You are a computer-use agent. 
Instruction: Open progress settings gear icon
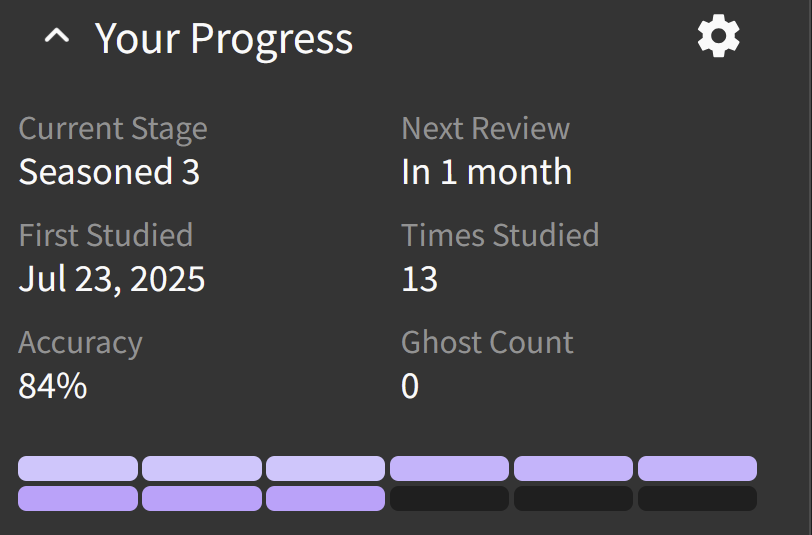coord(718,38)
